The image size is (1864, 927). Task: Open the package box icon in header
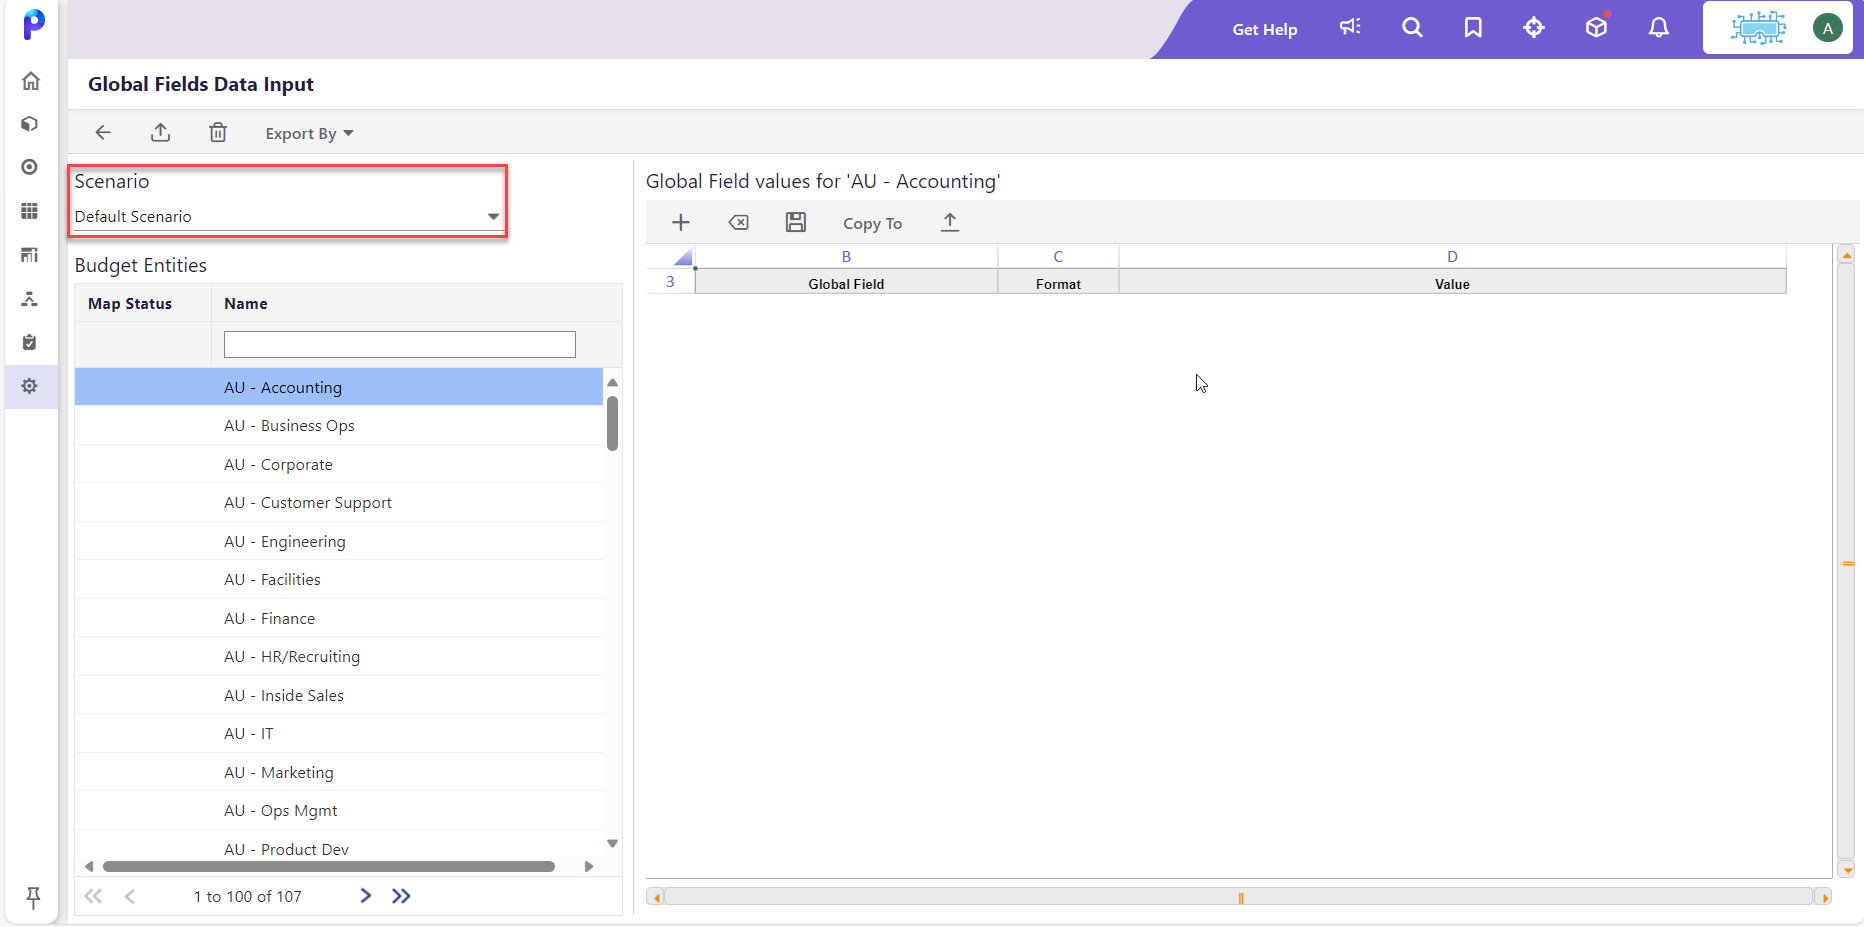[1597, 28]
